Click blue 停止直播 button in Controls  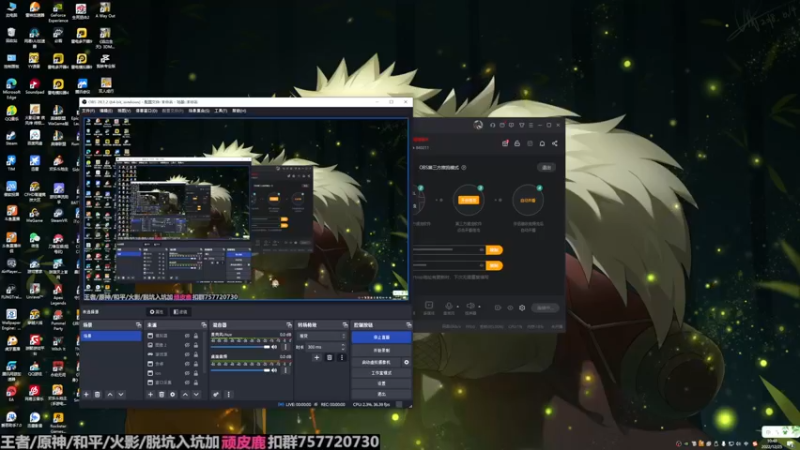pos(381,337)
